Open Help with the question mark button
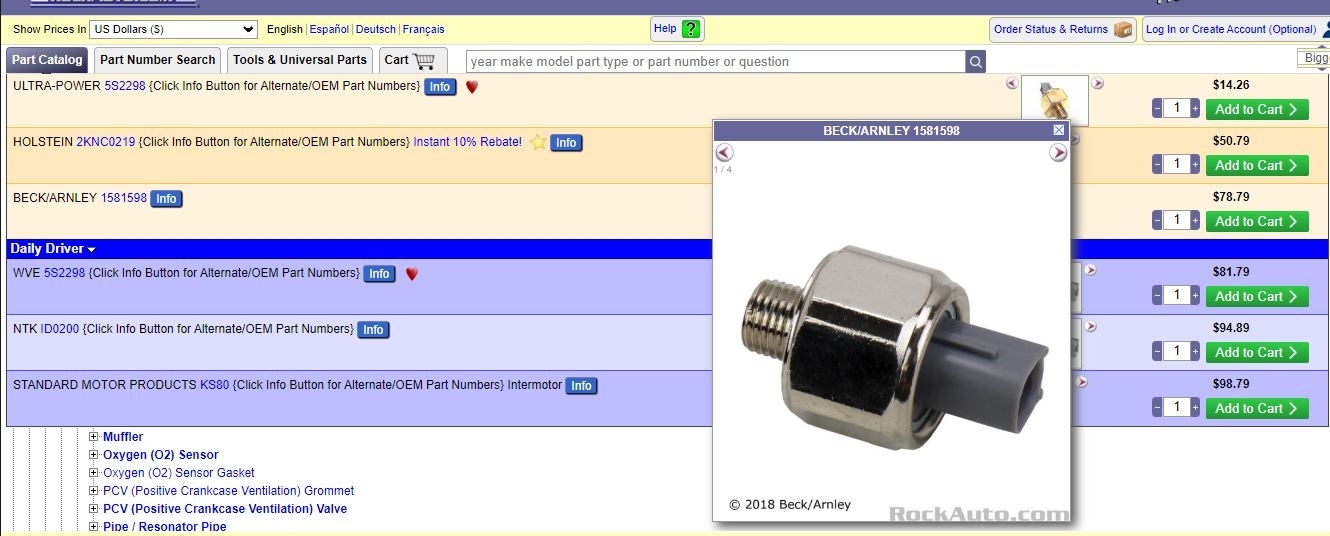Screen dimensions: 1330x536 click(x=677, y=29)
